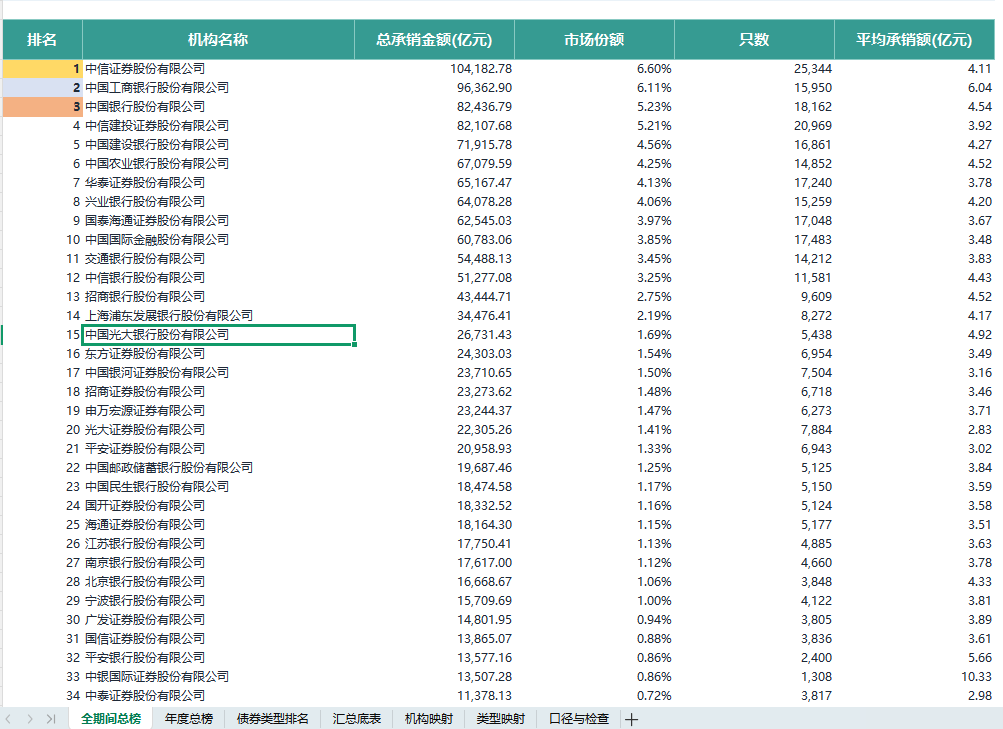Open the 年度总榜 sheet tab

pyautogui.click(x=189, y=719)
